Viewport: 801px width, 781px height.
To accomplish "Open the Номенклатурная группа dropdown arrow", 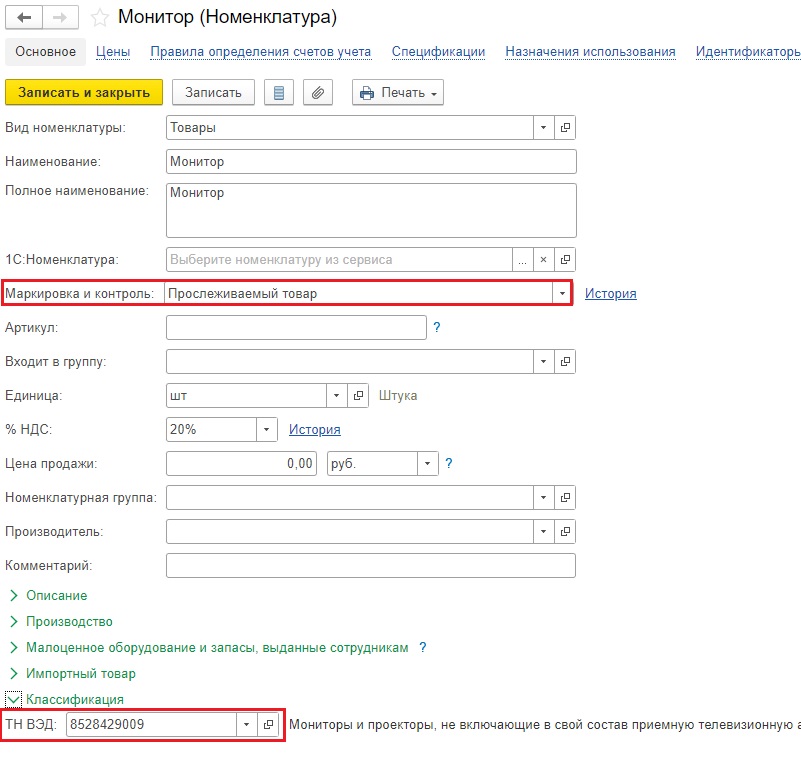I will point(544,498).
